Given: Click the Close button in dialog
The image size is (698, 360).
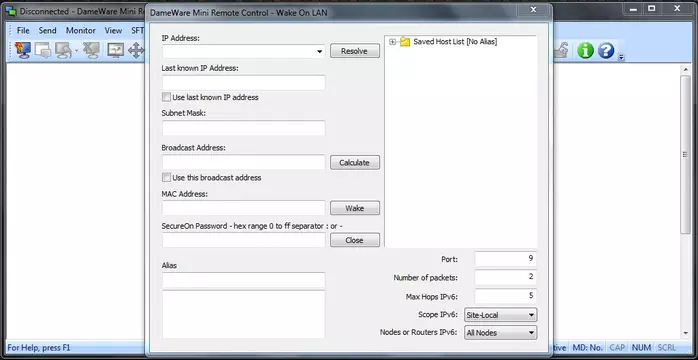Looking at the screenshot, I should 355,240.
